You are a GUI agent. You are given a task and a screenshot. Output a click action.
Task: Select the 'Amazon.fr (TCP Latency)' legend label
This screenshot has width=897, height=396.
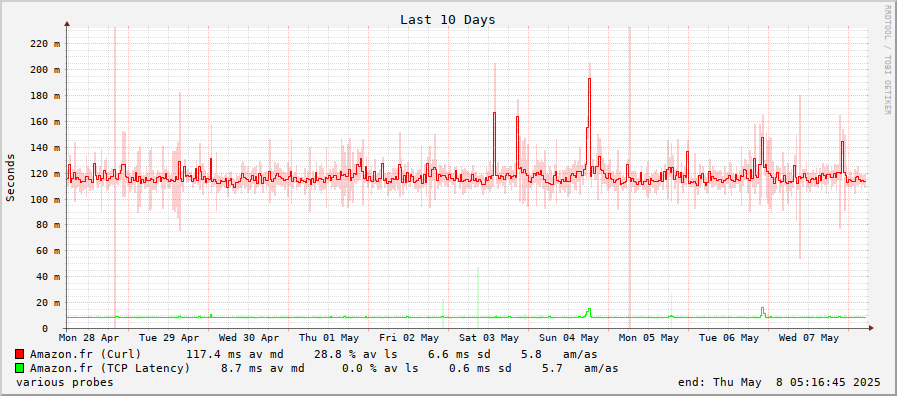coord(110,369)
